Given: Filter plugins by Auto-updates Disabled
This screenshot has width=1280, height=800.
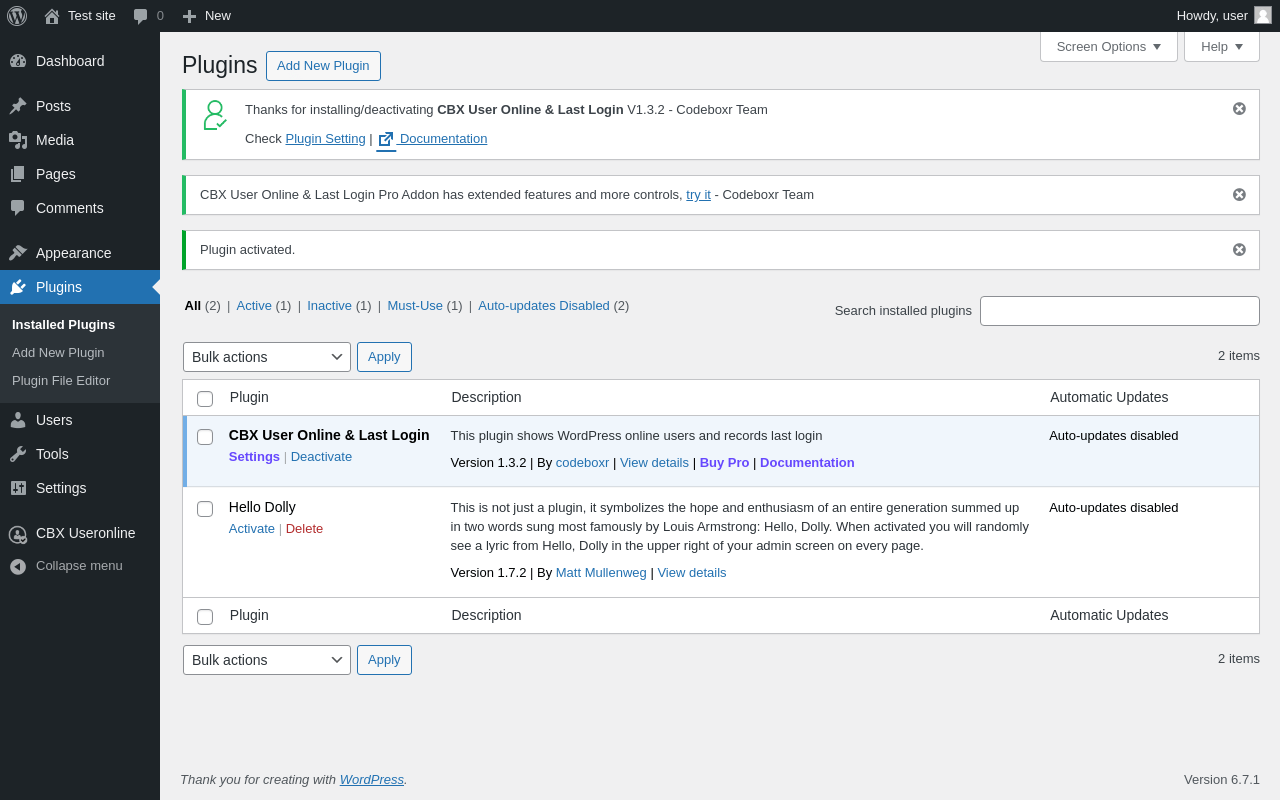Looking at the screenshot, I should pos(544,306).
